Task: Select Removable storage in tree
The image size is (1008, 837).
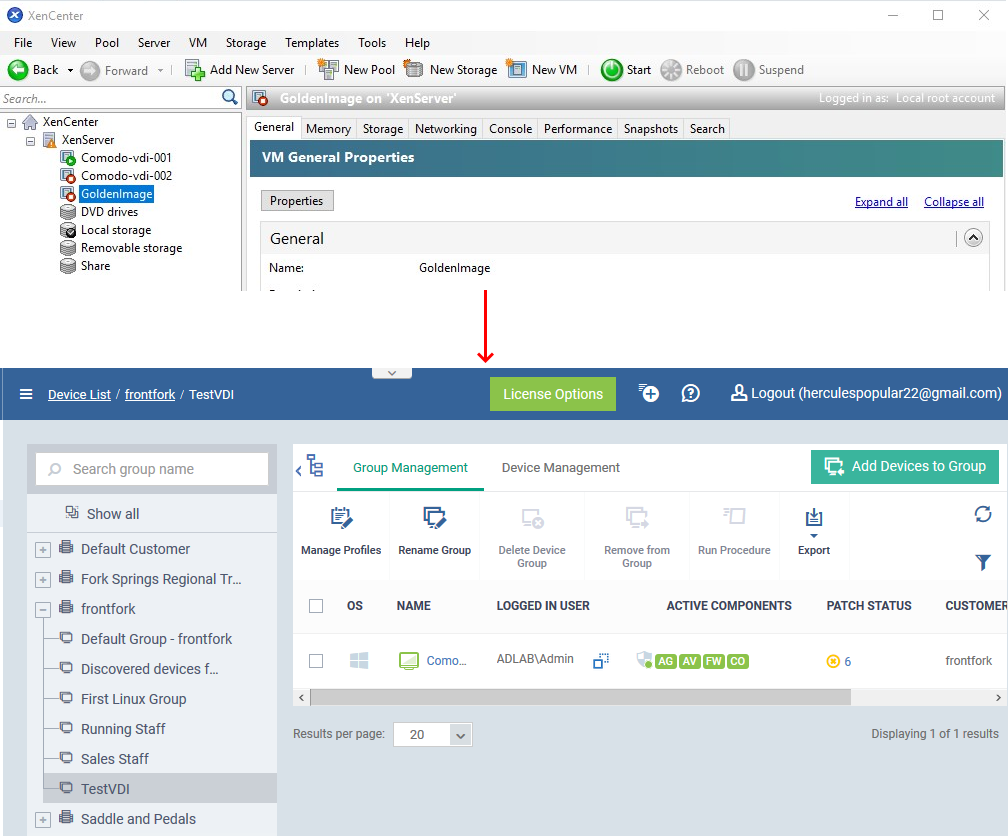Action: (x=131, y=248)
